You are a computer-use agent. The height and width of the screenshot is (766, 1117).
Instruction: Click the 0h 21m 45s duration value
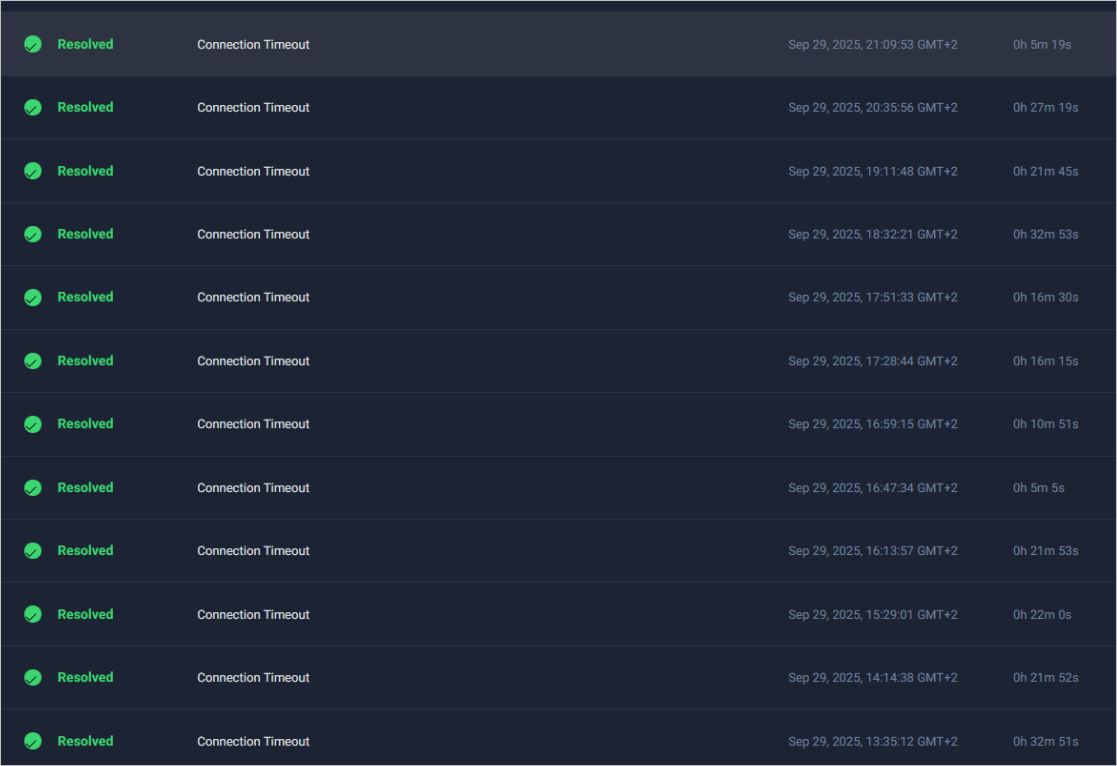[x=1045, y=171]
